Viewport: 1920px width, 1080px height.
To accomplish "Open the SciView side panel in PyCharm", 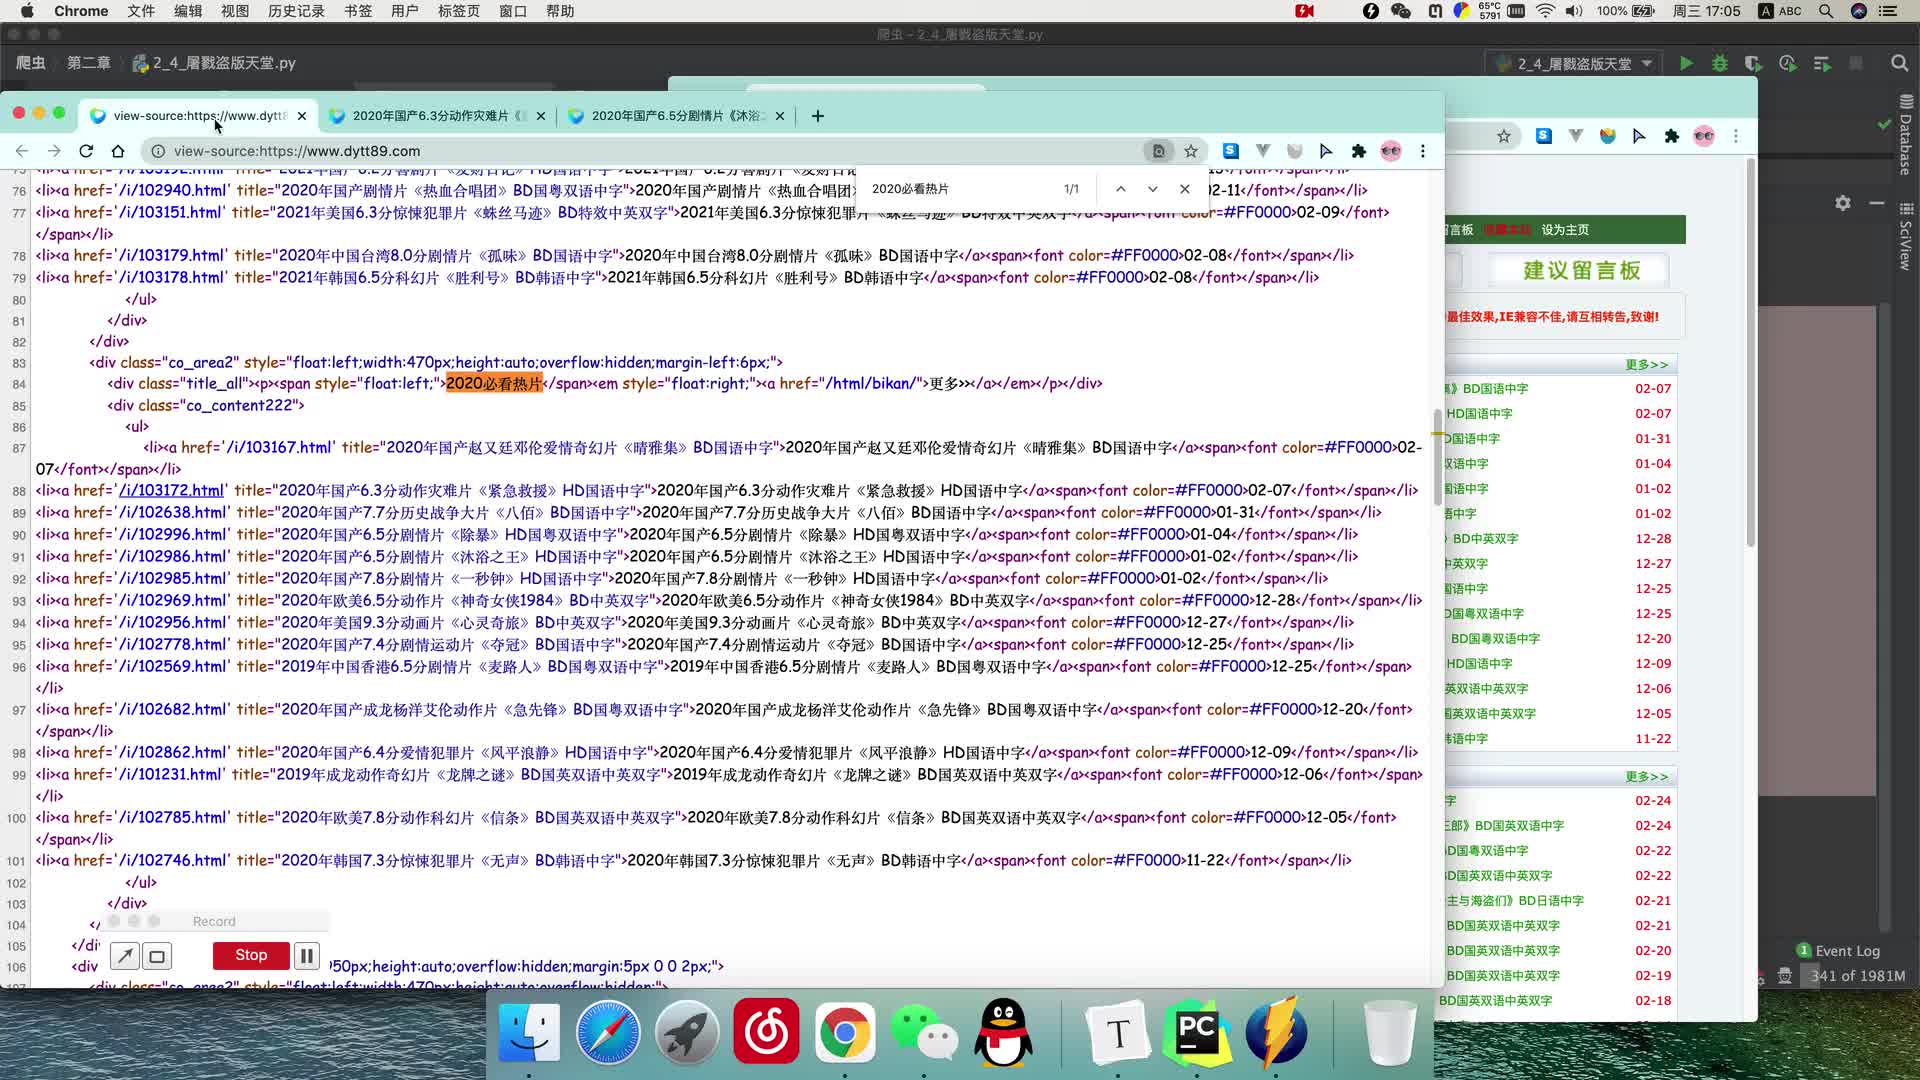I will point(1906,237).
